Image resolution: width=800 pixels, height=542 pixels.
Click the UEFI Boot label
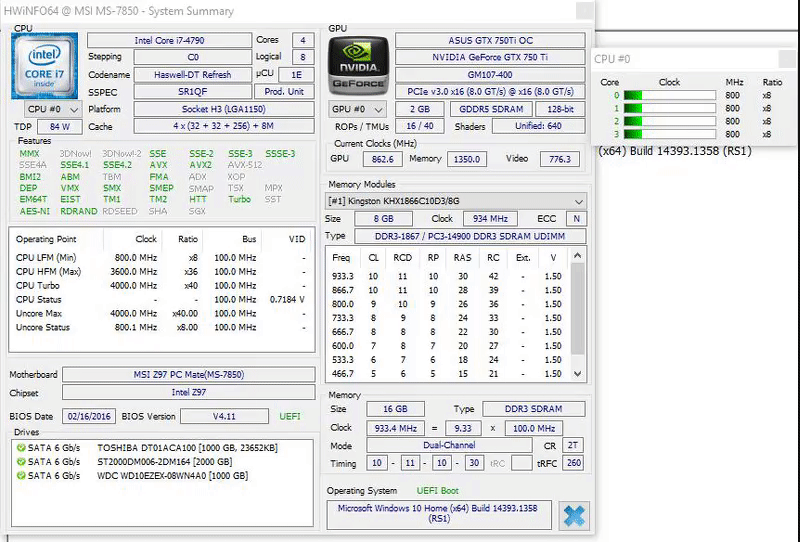tap(438, 490)
